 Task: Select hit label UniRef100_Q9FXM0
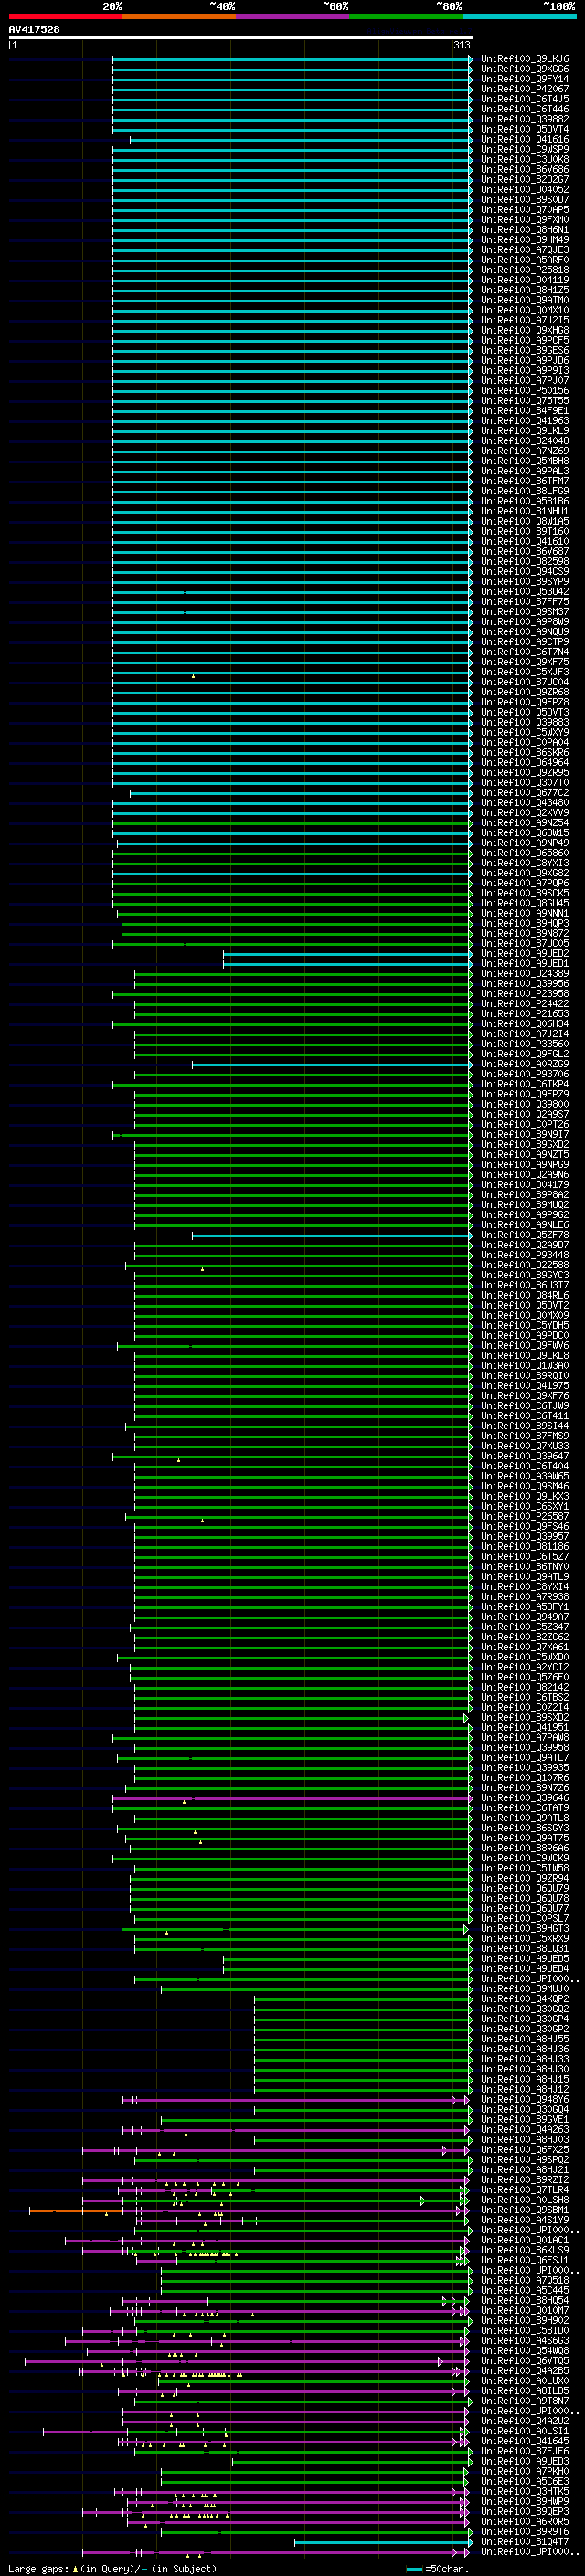pyautogui.click(x=525, y=219)
